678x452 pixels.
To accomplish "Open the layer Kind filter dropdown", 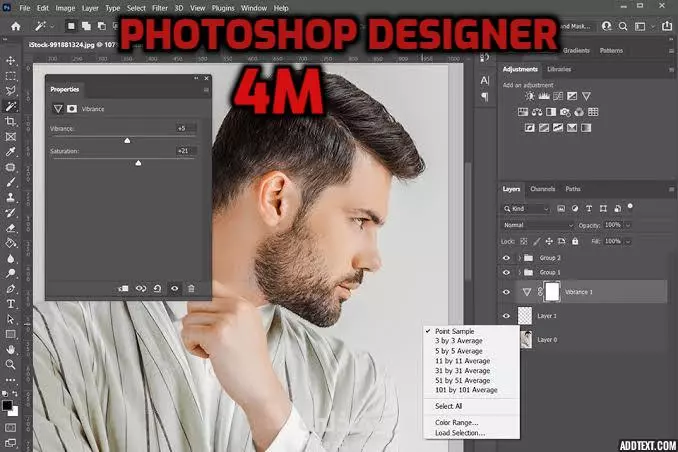I will 526,209.
